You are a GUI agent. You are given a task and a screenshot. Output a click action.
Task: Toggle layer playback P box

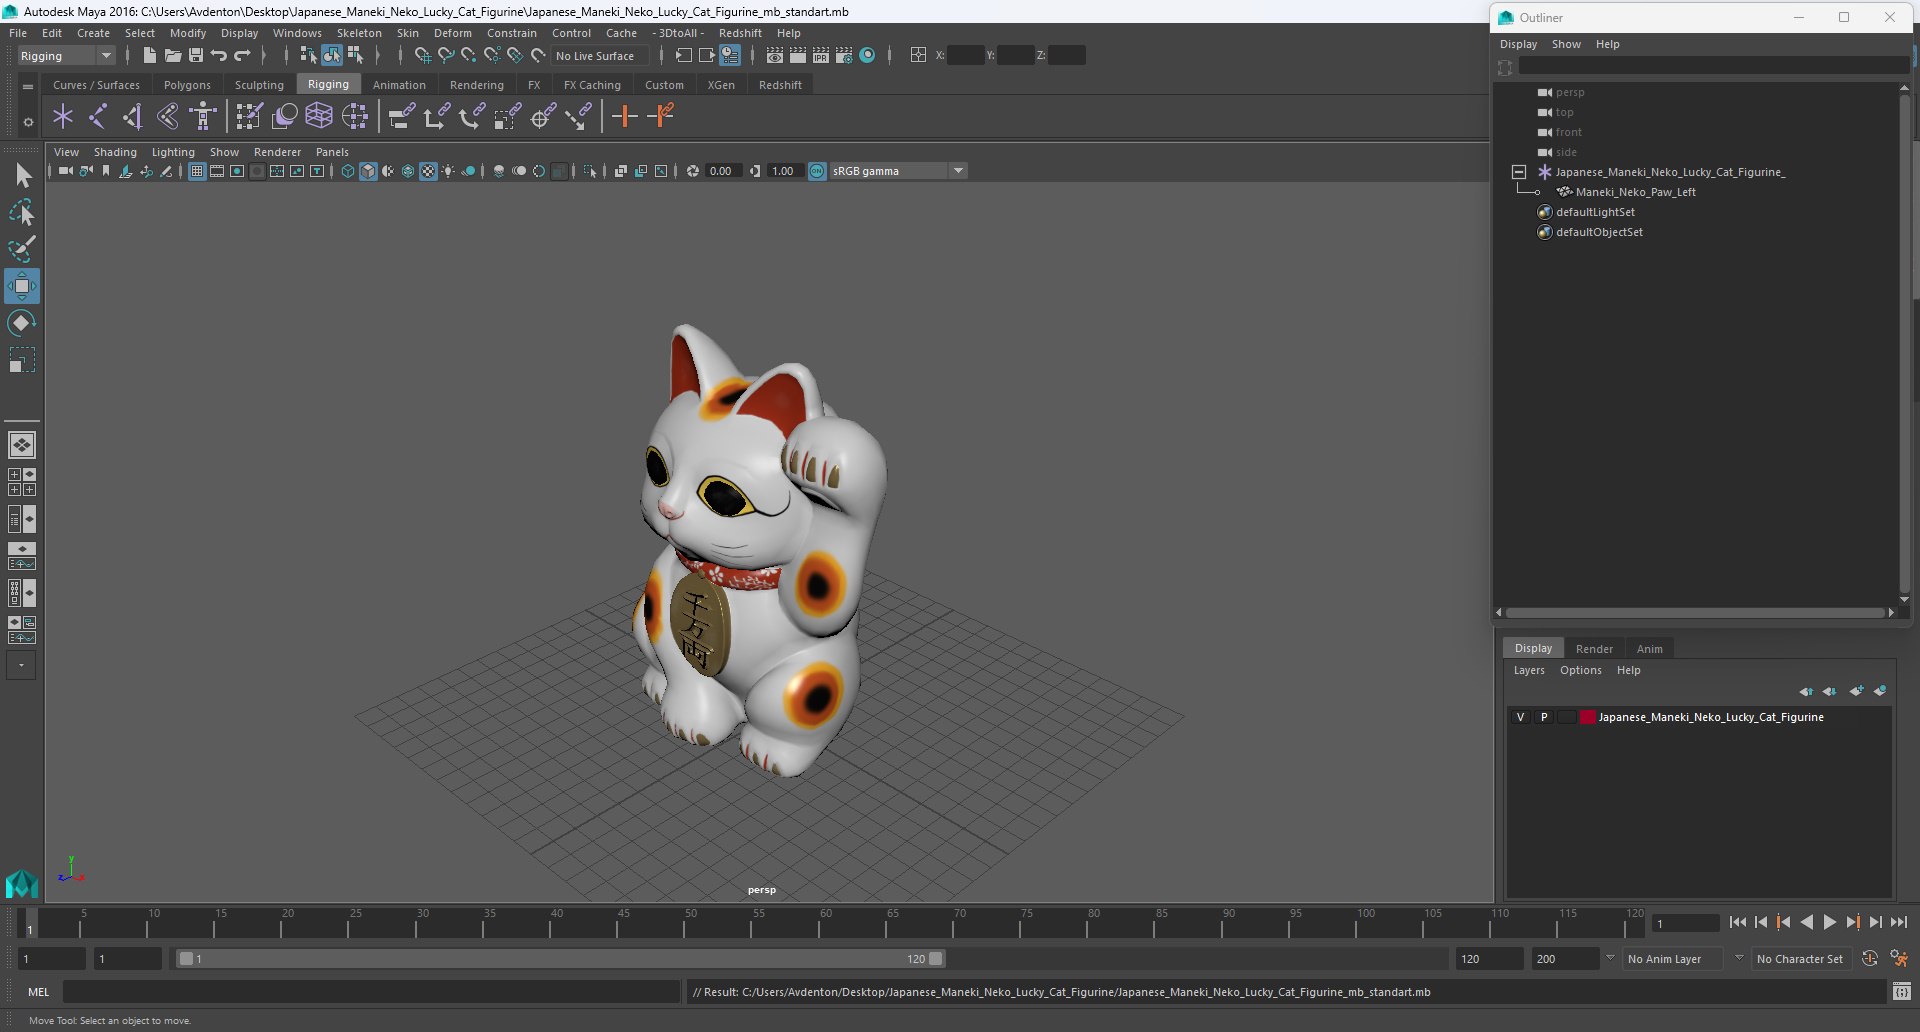coord(1544,717)
